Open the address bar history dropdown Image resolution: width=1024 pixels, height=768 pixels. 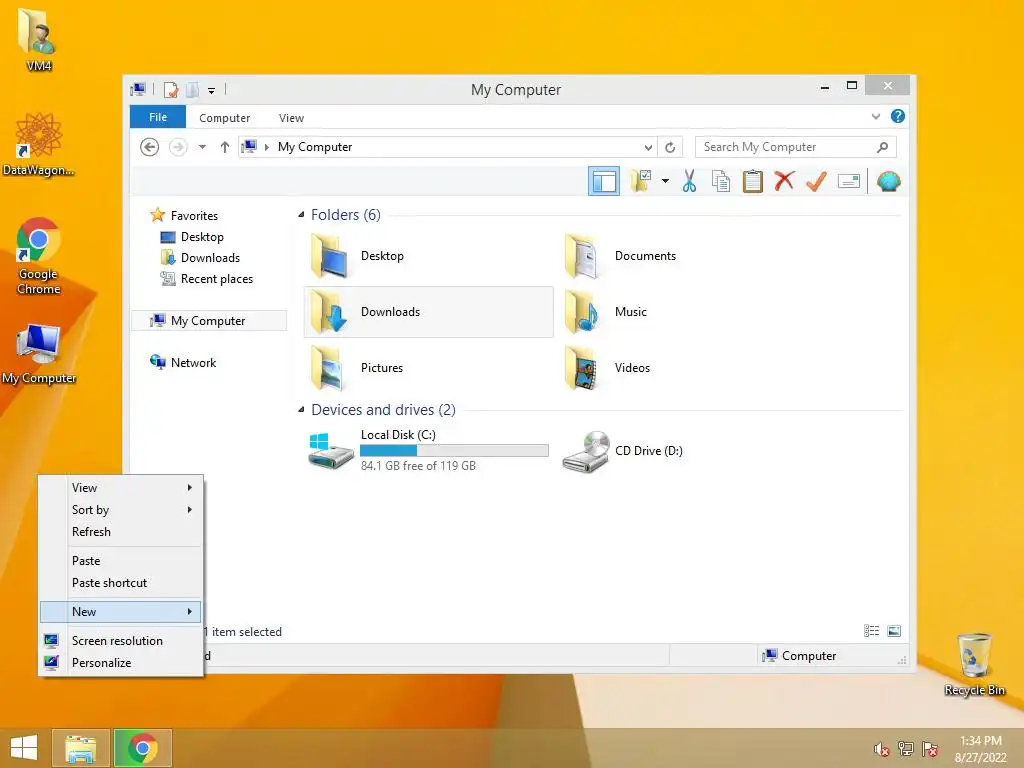point(648,147)
